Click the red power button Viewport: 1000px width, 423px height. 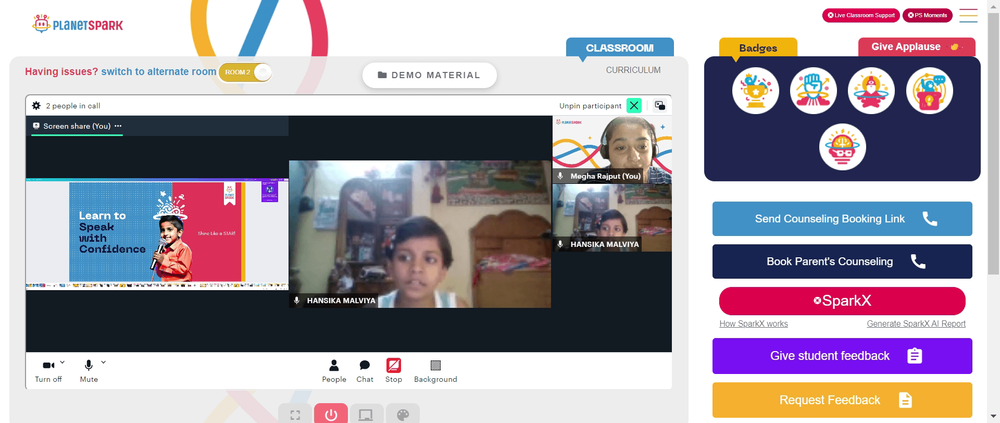[330, 415]
